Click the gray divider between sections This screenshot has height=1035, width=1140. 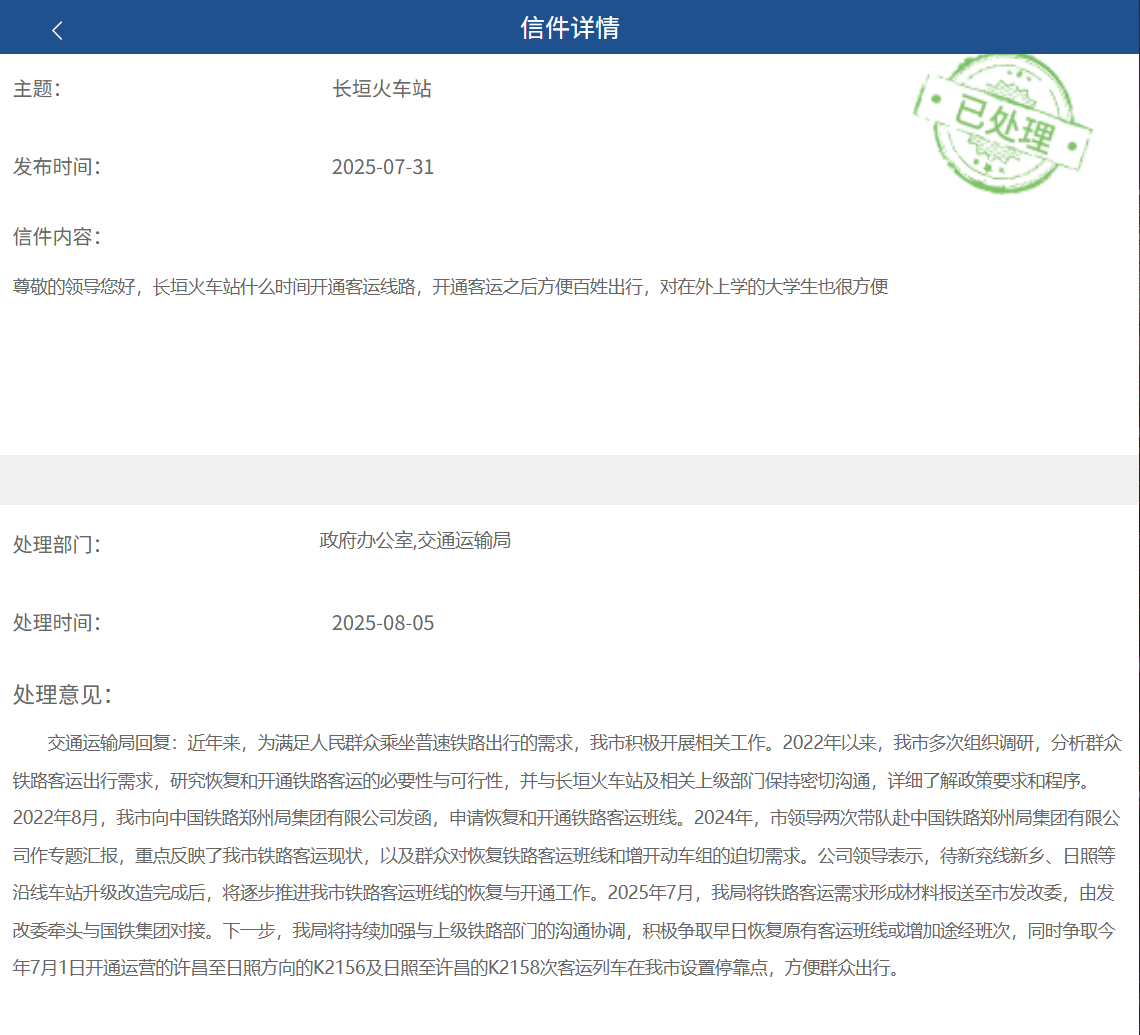570,480
